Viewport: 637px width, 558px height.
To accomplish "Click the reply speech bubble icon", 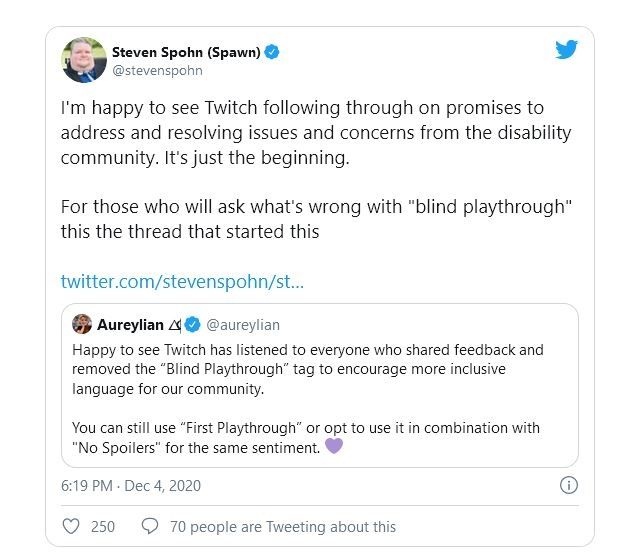I will click(150, 526).
